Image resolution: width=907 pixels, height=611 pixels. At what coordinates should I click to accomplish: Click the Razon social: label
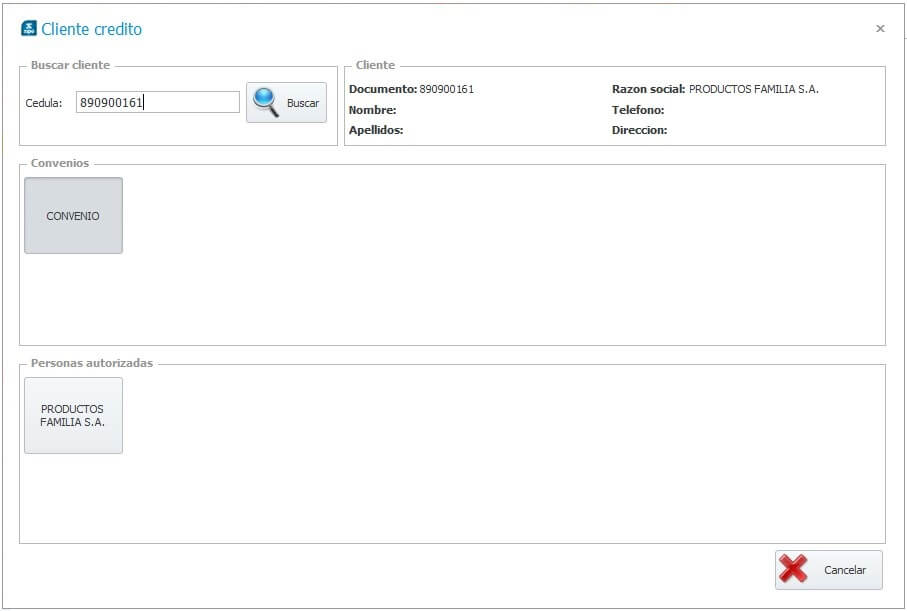[648, 89]
